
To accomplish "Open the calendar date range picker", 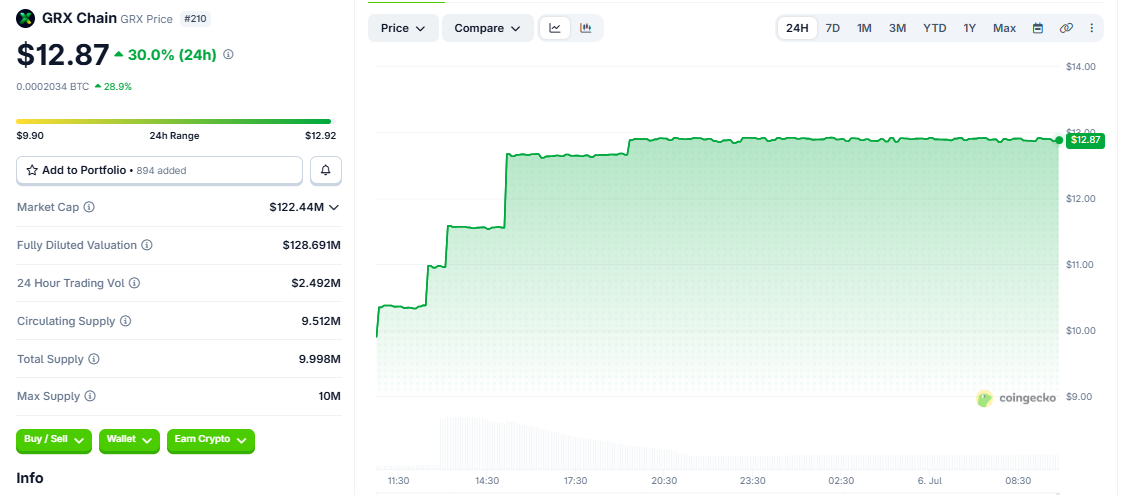I will pos(1038,28).
